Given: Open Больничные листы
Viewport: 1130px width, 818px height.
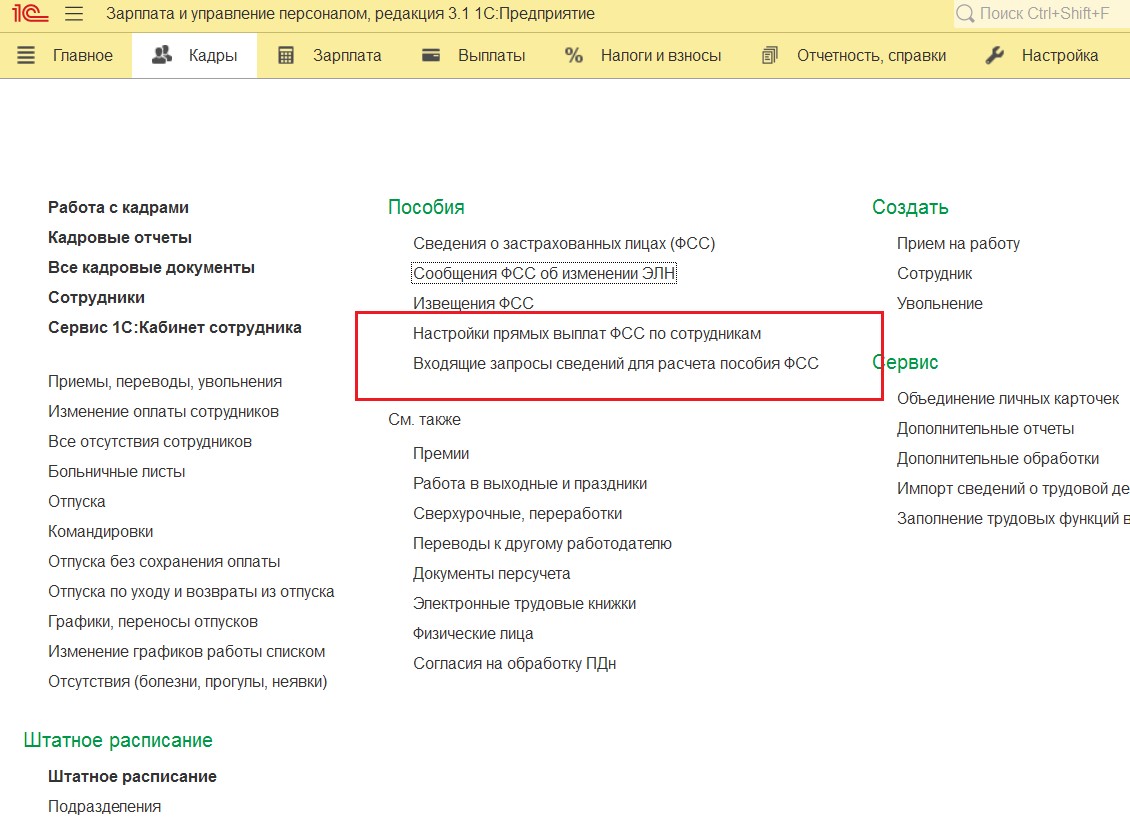Looking at the screenshot, I should point(117,472).
